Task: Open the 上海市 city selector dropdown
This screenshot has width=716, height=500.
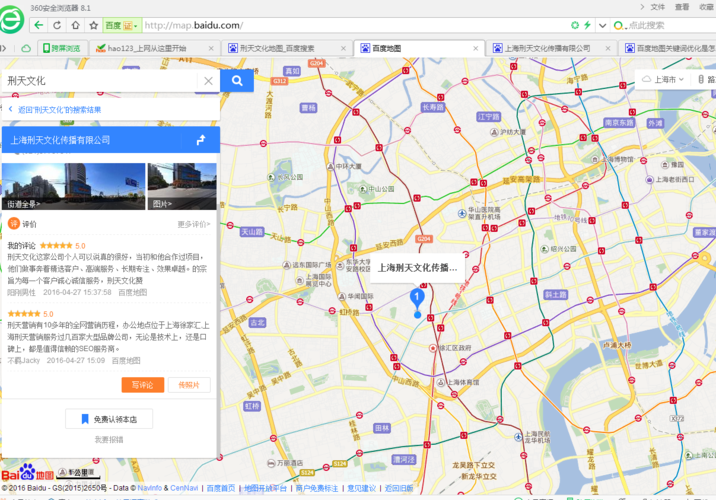Action: point(663,79)
